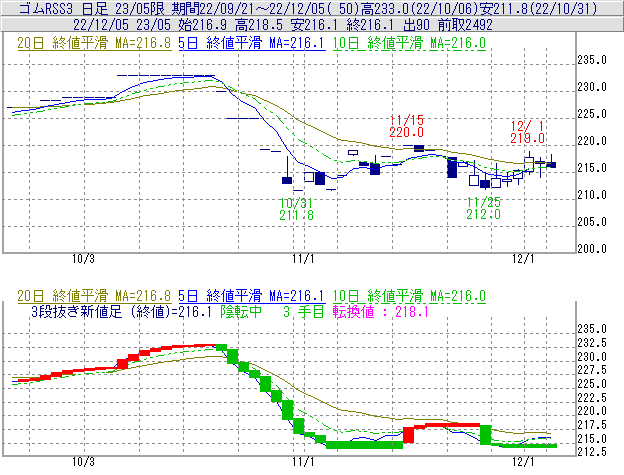
Task: Click lower chart 12/1 date label
Action: coord(523,462)
